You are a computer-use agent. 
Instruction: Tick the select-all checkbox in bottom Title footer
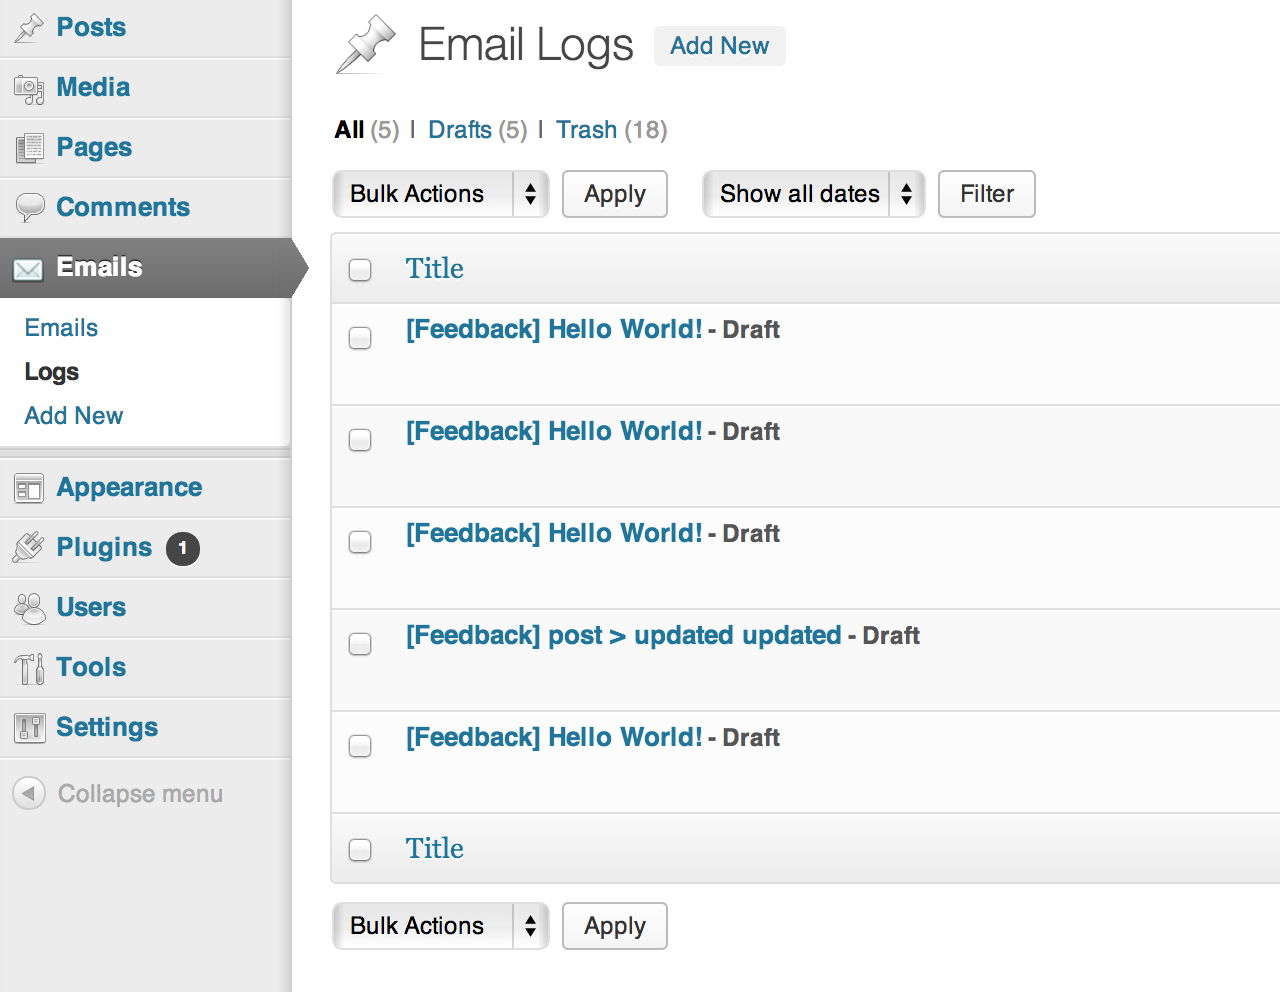pyautogui.click(x=360, y=850)
